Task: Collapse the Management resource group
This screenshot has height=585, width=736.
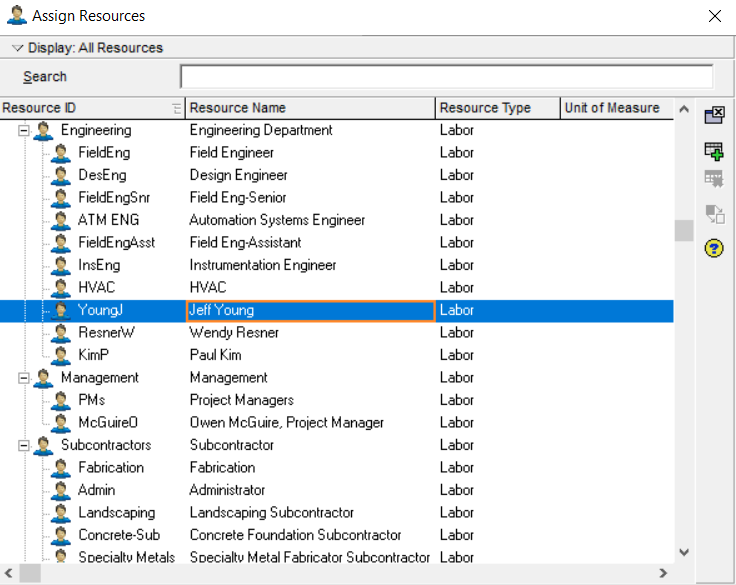Action: [x=23, y=377]
